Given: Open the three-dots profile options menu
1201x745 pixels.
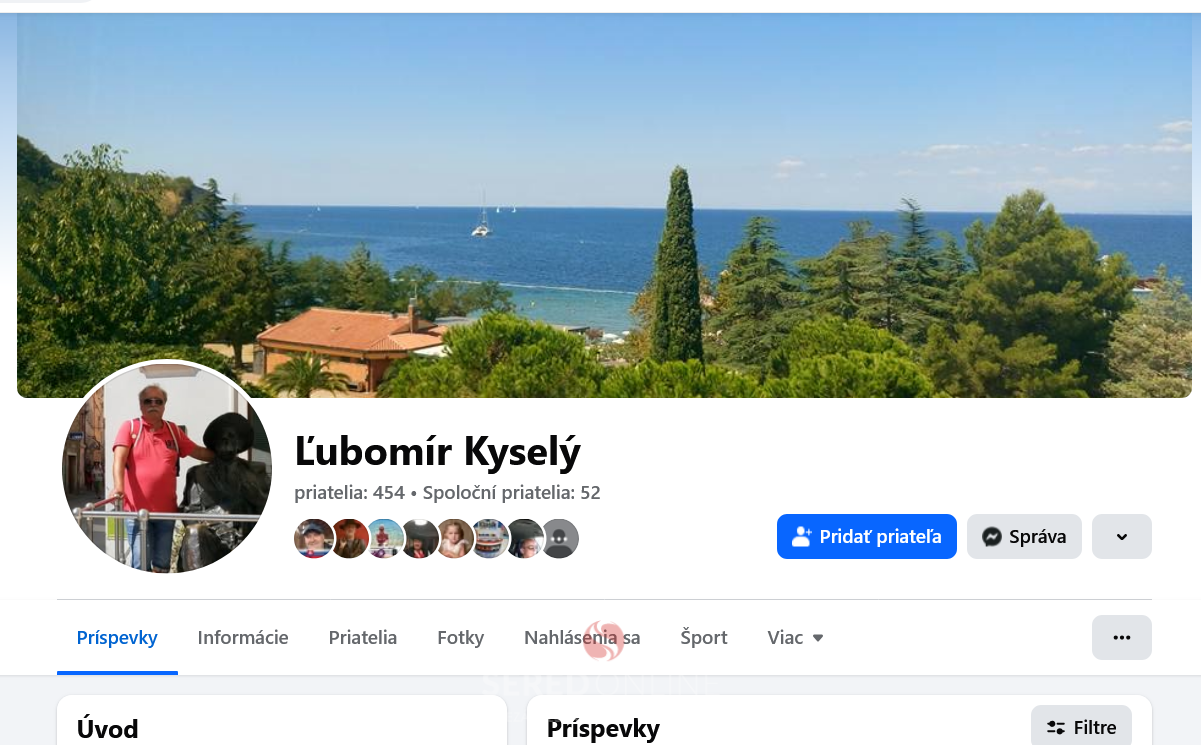Looking at the screenshot, I should pyautogui.click(x=1122, y=637).
